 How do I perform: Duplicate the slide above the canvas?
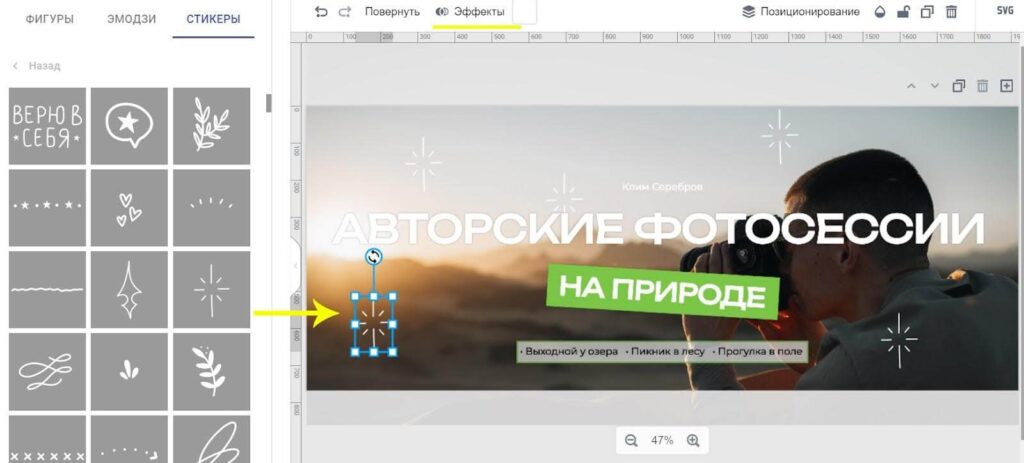(959, 86)
